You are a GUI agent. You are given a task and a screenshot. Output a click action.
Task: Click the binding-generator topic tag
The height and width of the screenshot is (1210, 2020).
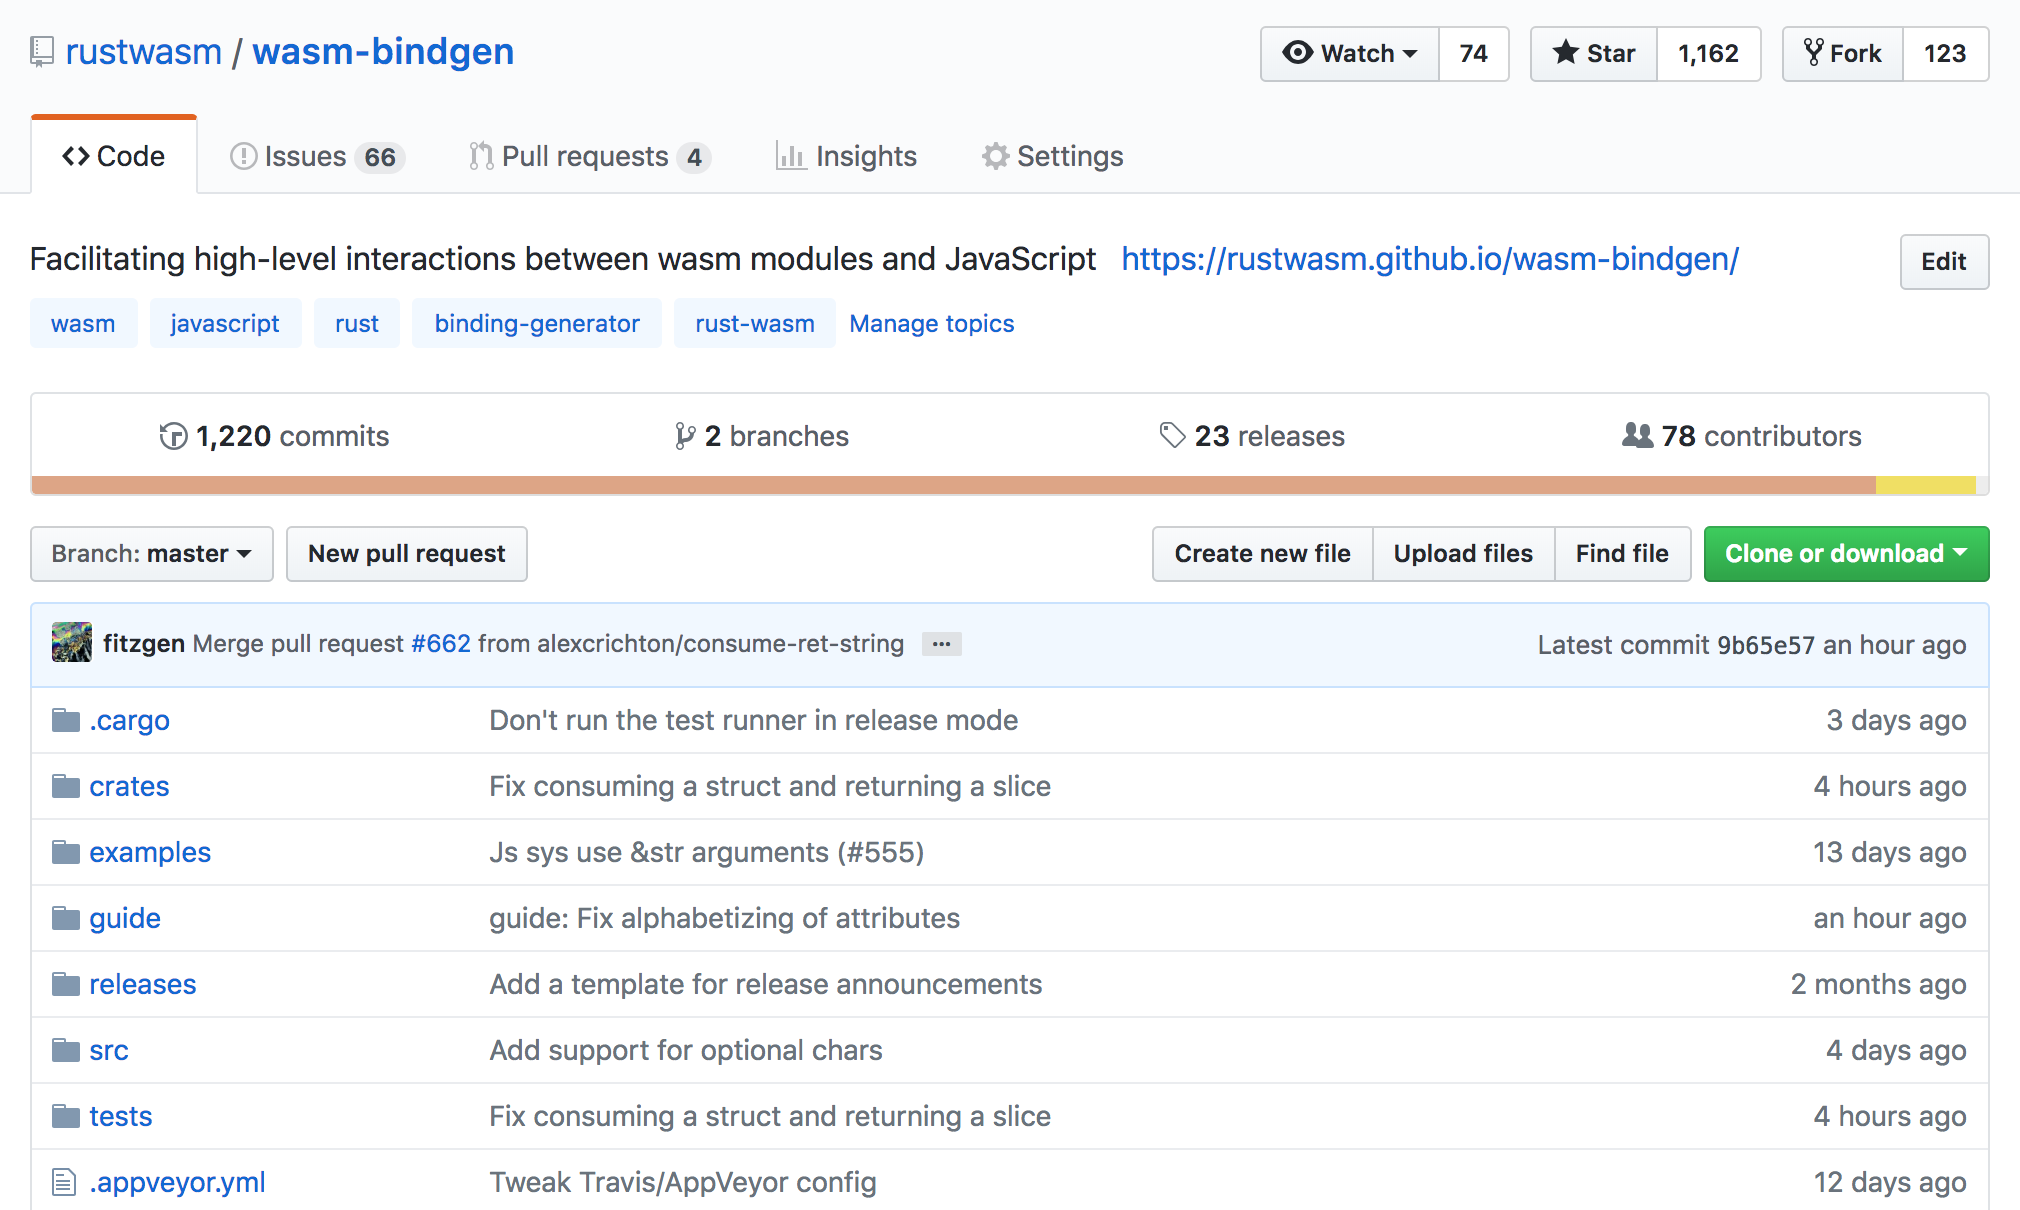pyautogui.click(x=537, y=323)
